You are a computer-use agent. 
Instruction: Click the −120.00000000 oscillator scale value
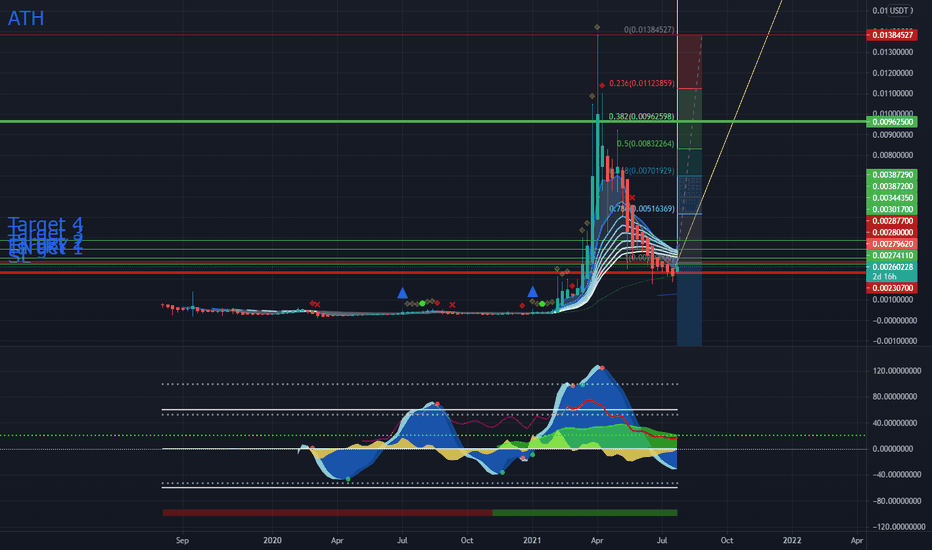point(898,527)
